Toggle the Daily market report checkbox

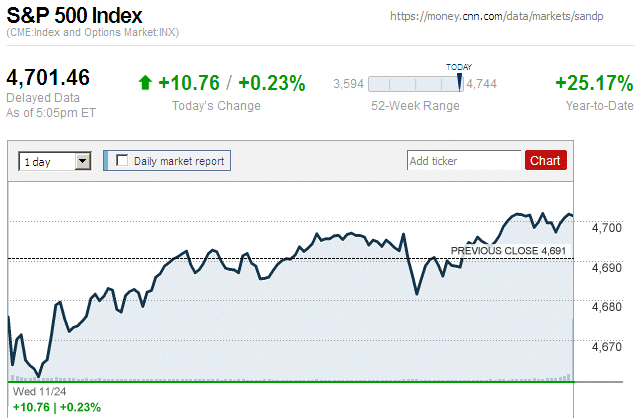coord(123,160)
